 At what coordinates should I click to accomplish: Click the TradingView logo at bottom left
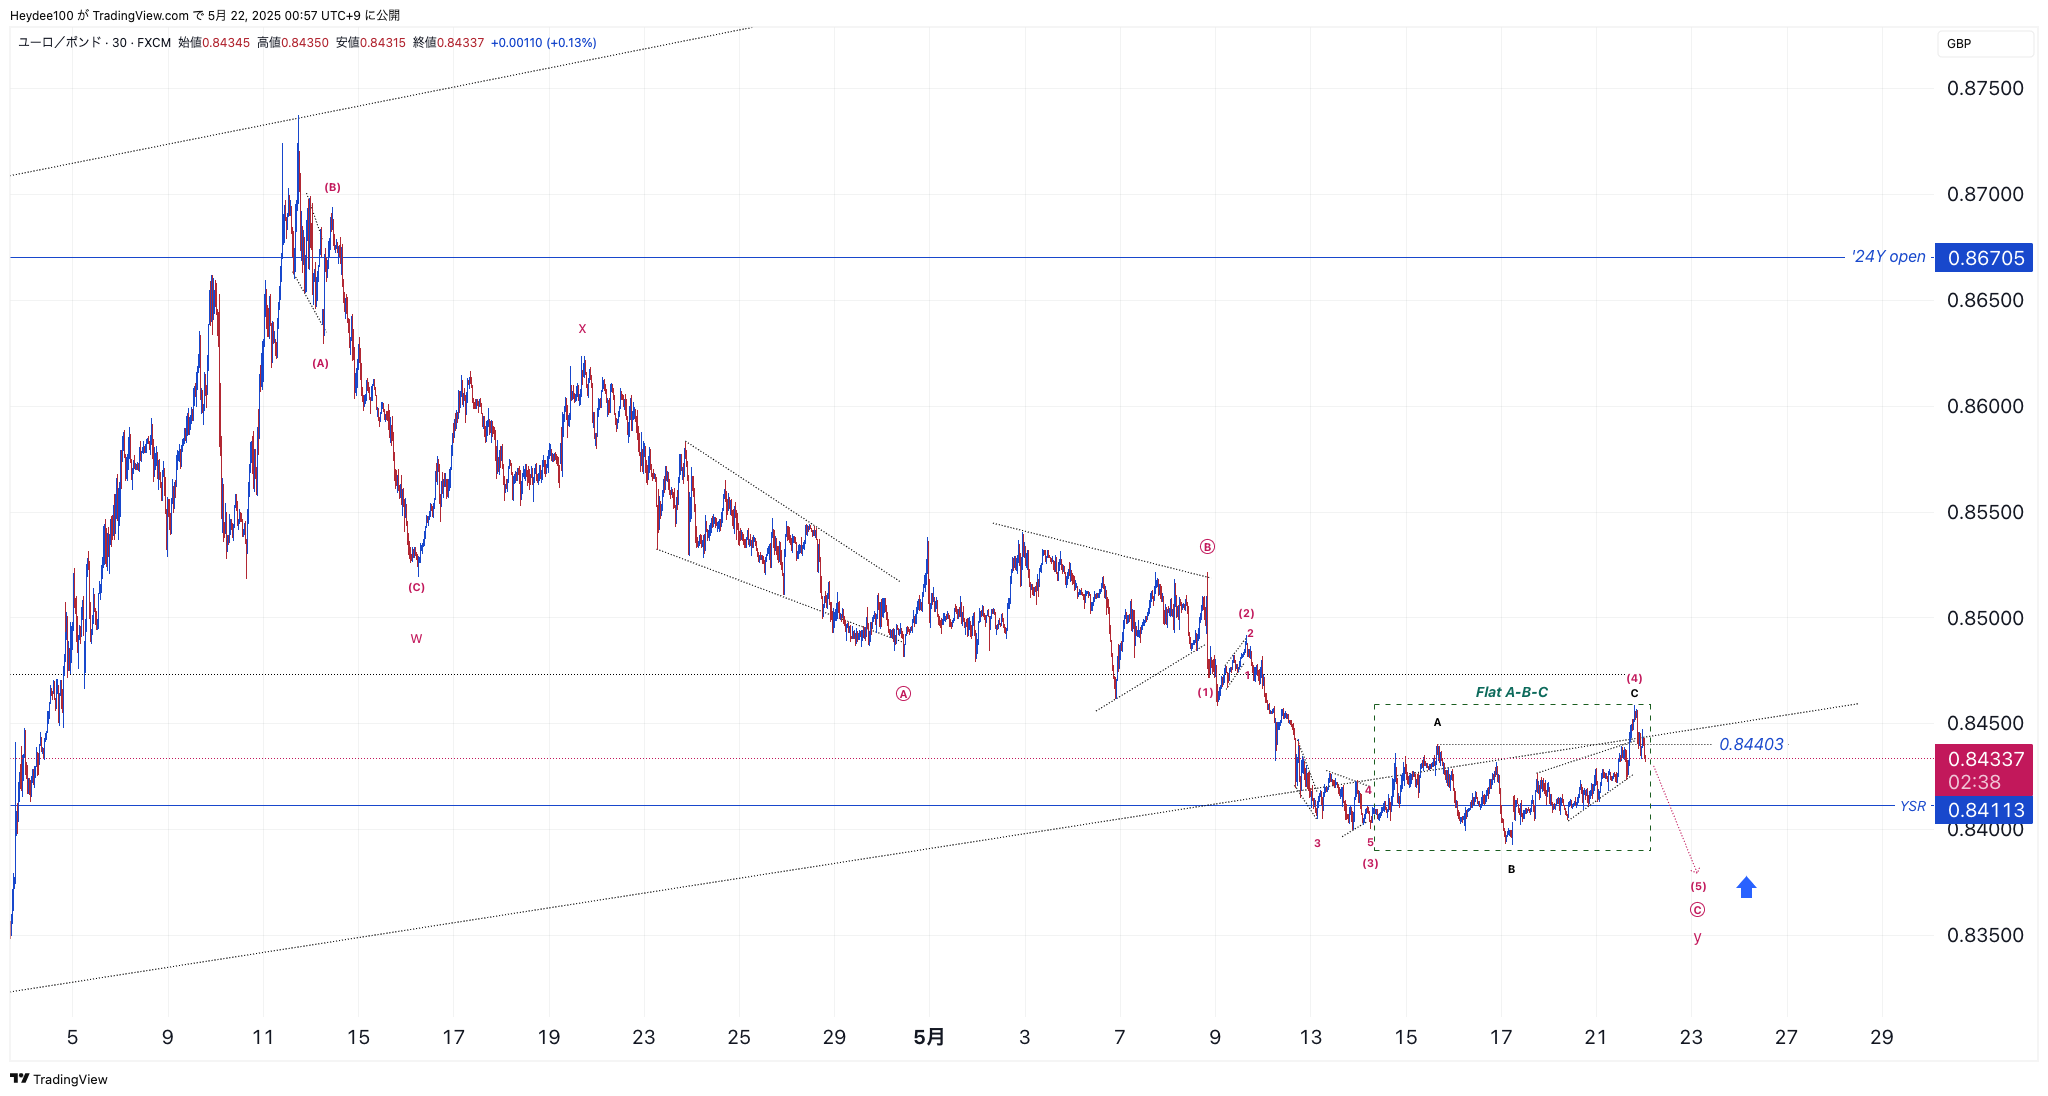point(58,1079)
